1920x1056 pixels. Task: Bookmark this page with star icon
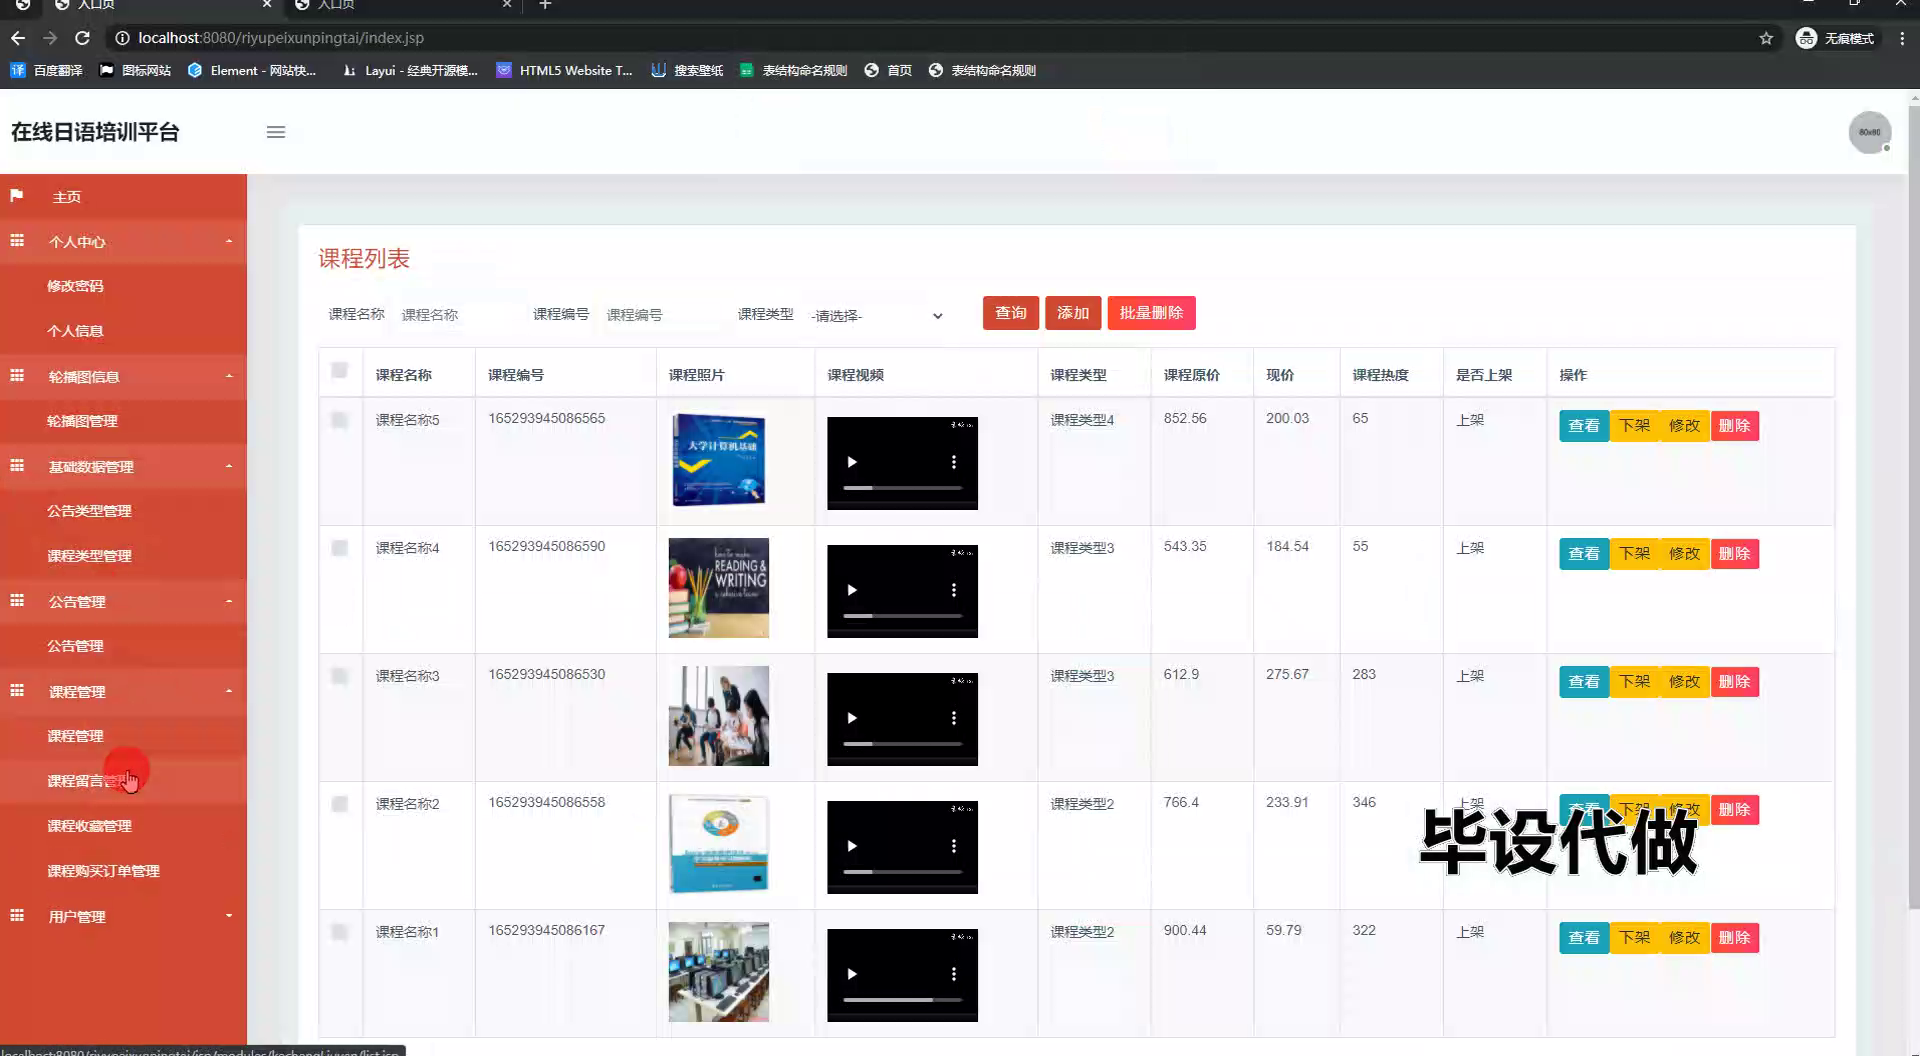pos(1766,38)
